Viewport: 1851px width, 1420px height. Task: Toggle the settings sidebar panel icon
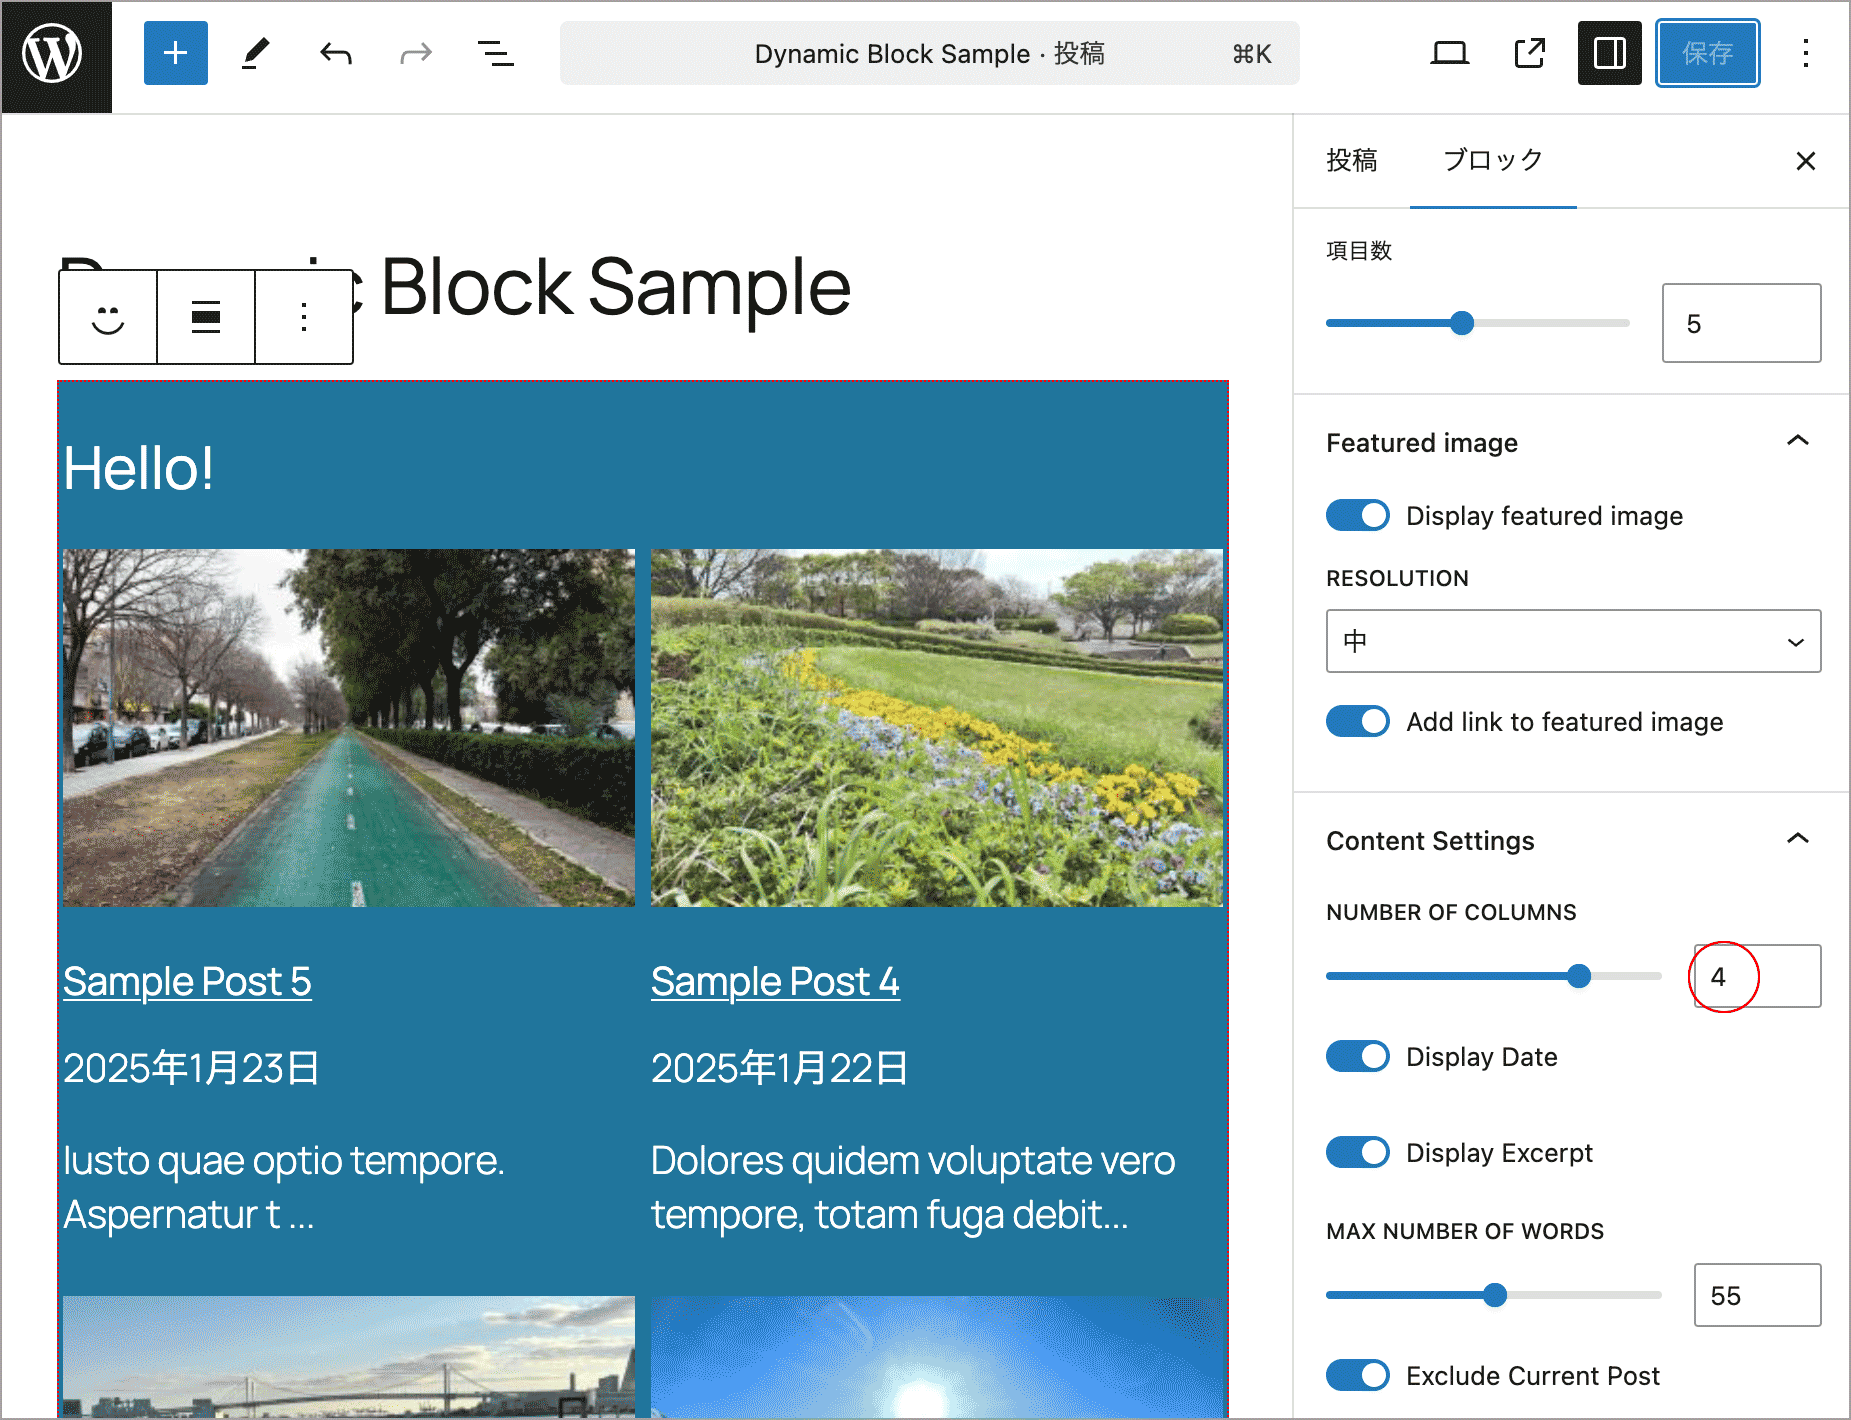coord(1610,53)
